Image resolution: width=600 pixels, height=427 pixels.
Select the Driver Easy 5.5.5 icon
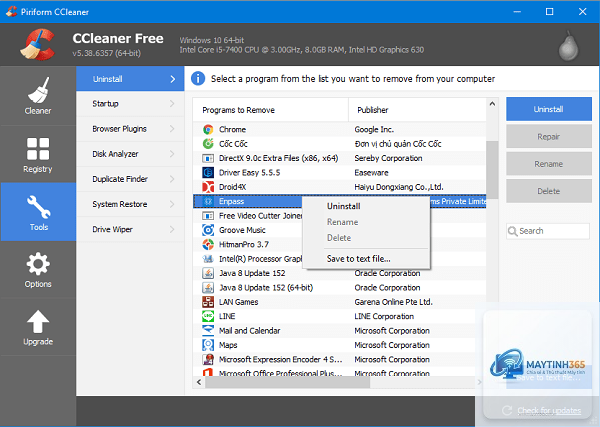208,173
